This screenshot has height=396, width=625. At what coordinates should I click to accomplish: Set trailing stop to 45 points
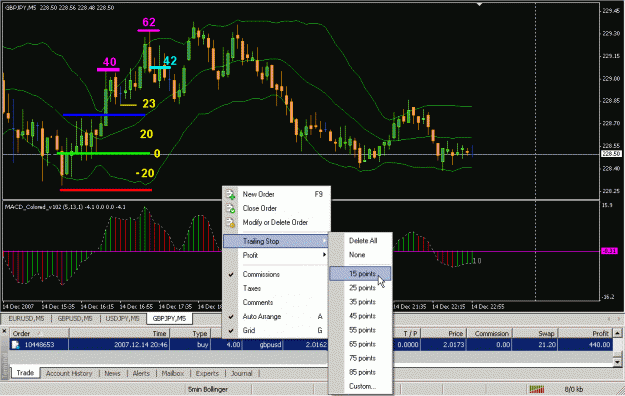click(361, 316)
